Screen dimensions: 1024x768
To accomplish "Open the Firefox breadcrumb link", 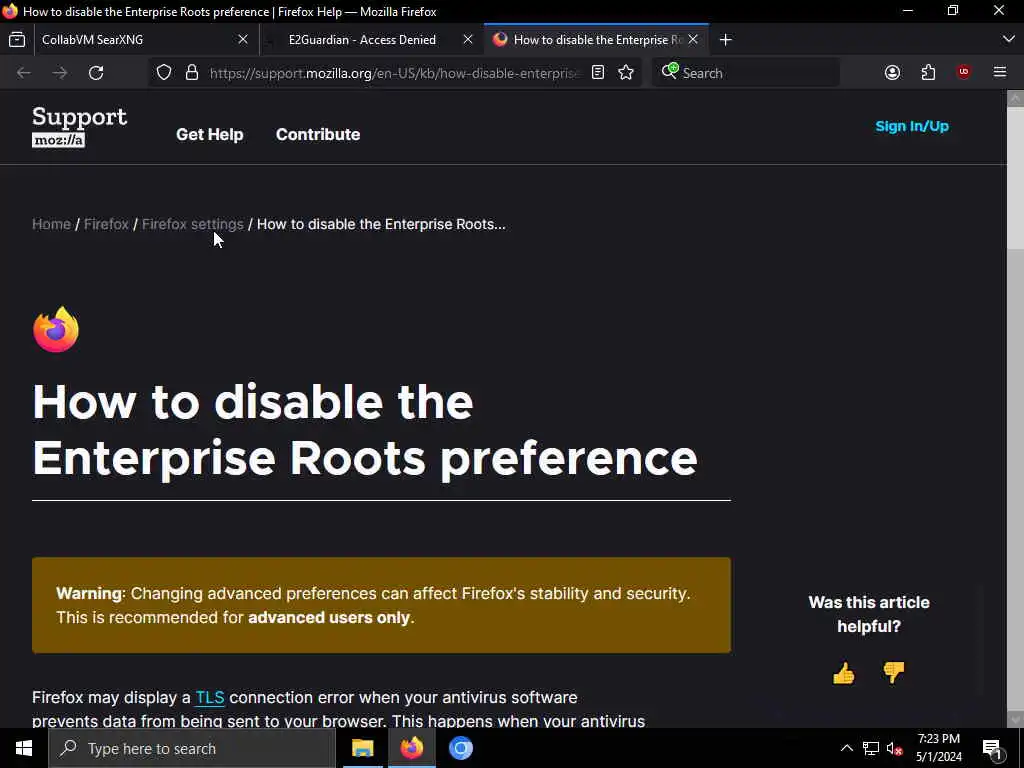I will [x=106, y=224].
